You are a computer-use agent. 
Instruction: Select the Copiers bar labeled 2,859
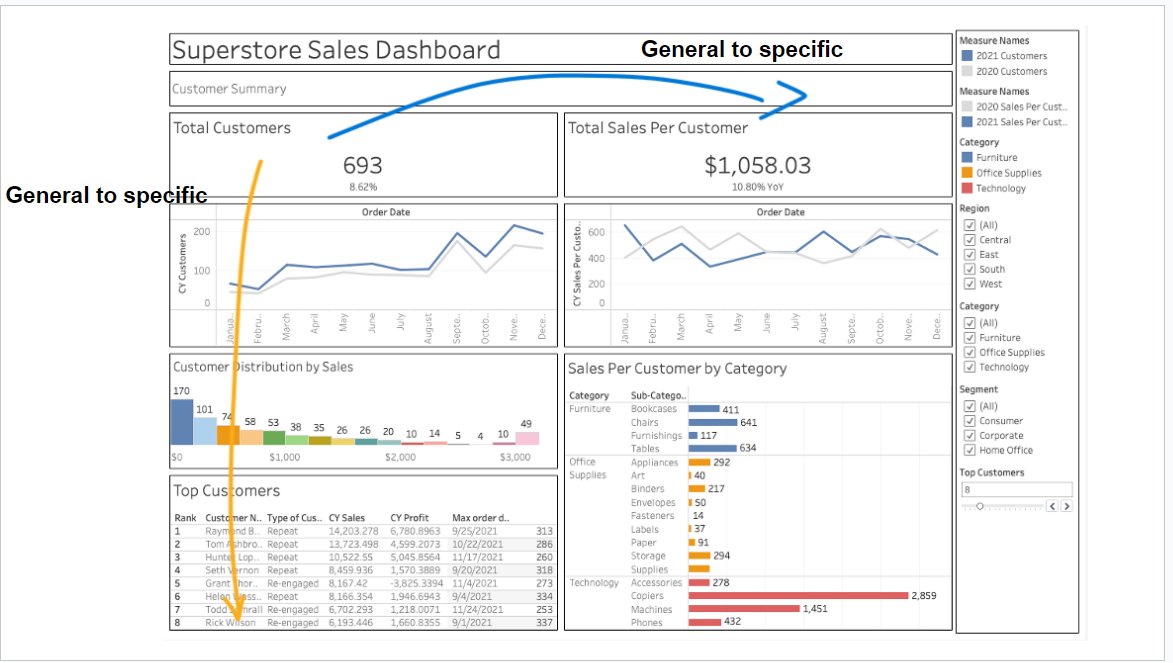coord(798,596)
